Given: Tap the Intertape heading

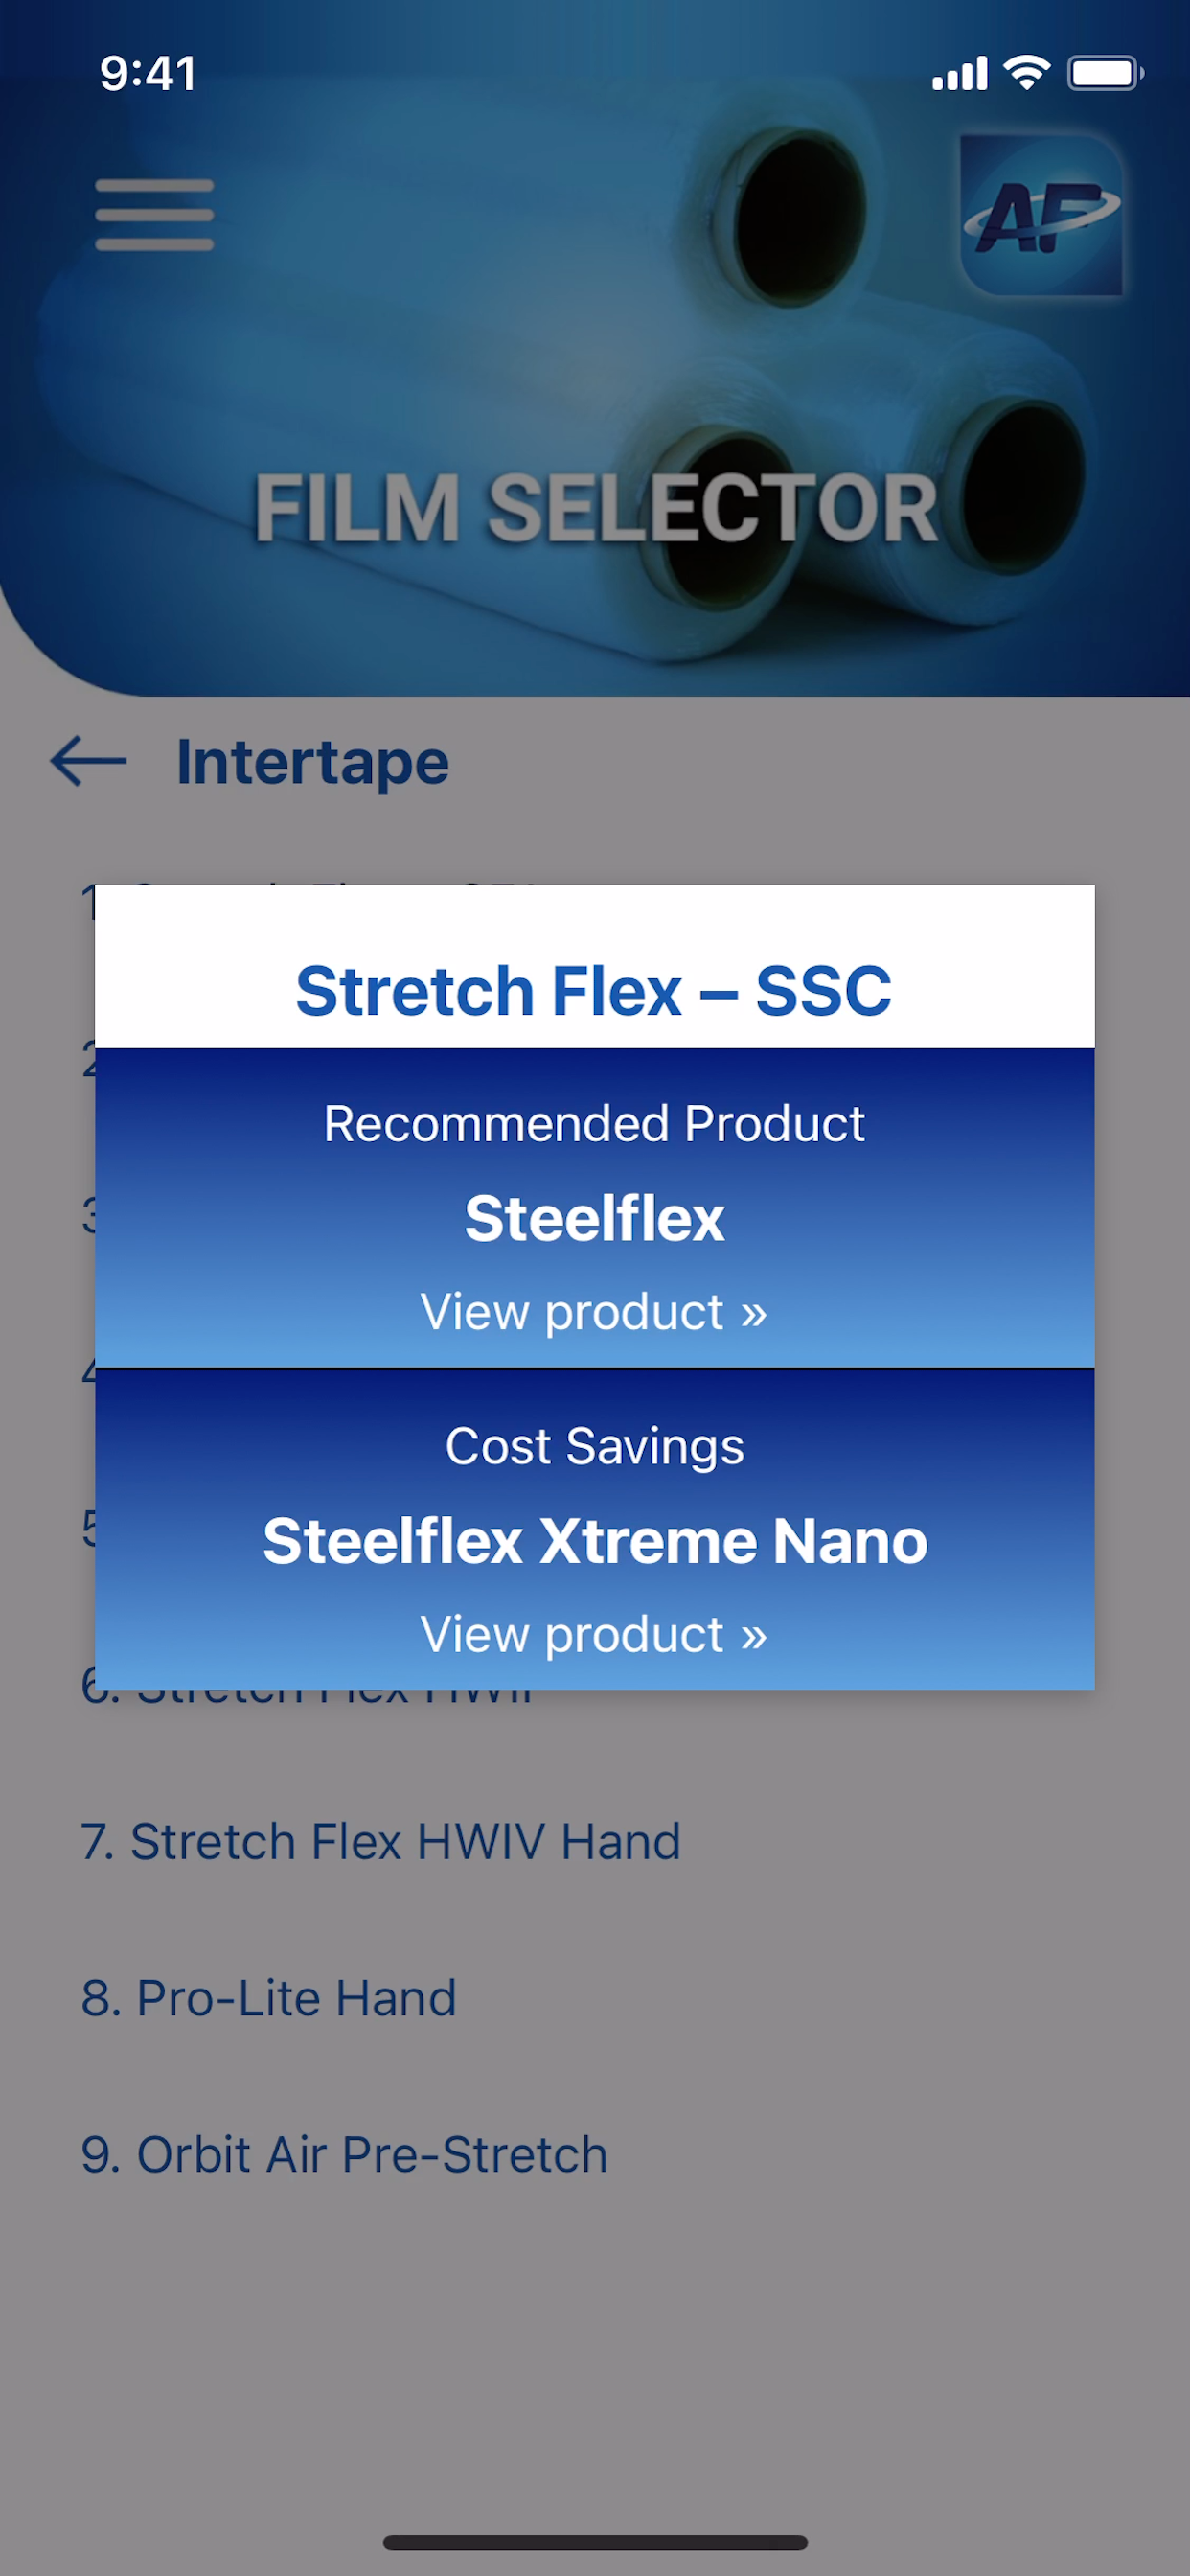Looking at the screenshot, I should pos(313,763).
